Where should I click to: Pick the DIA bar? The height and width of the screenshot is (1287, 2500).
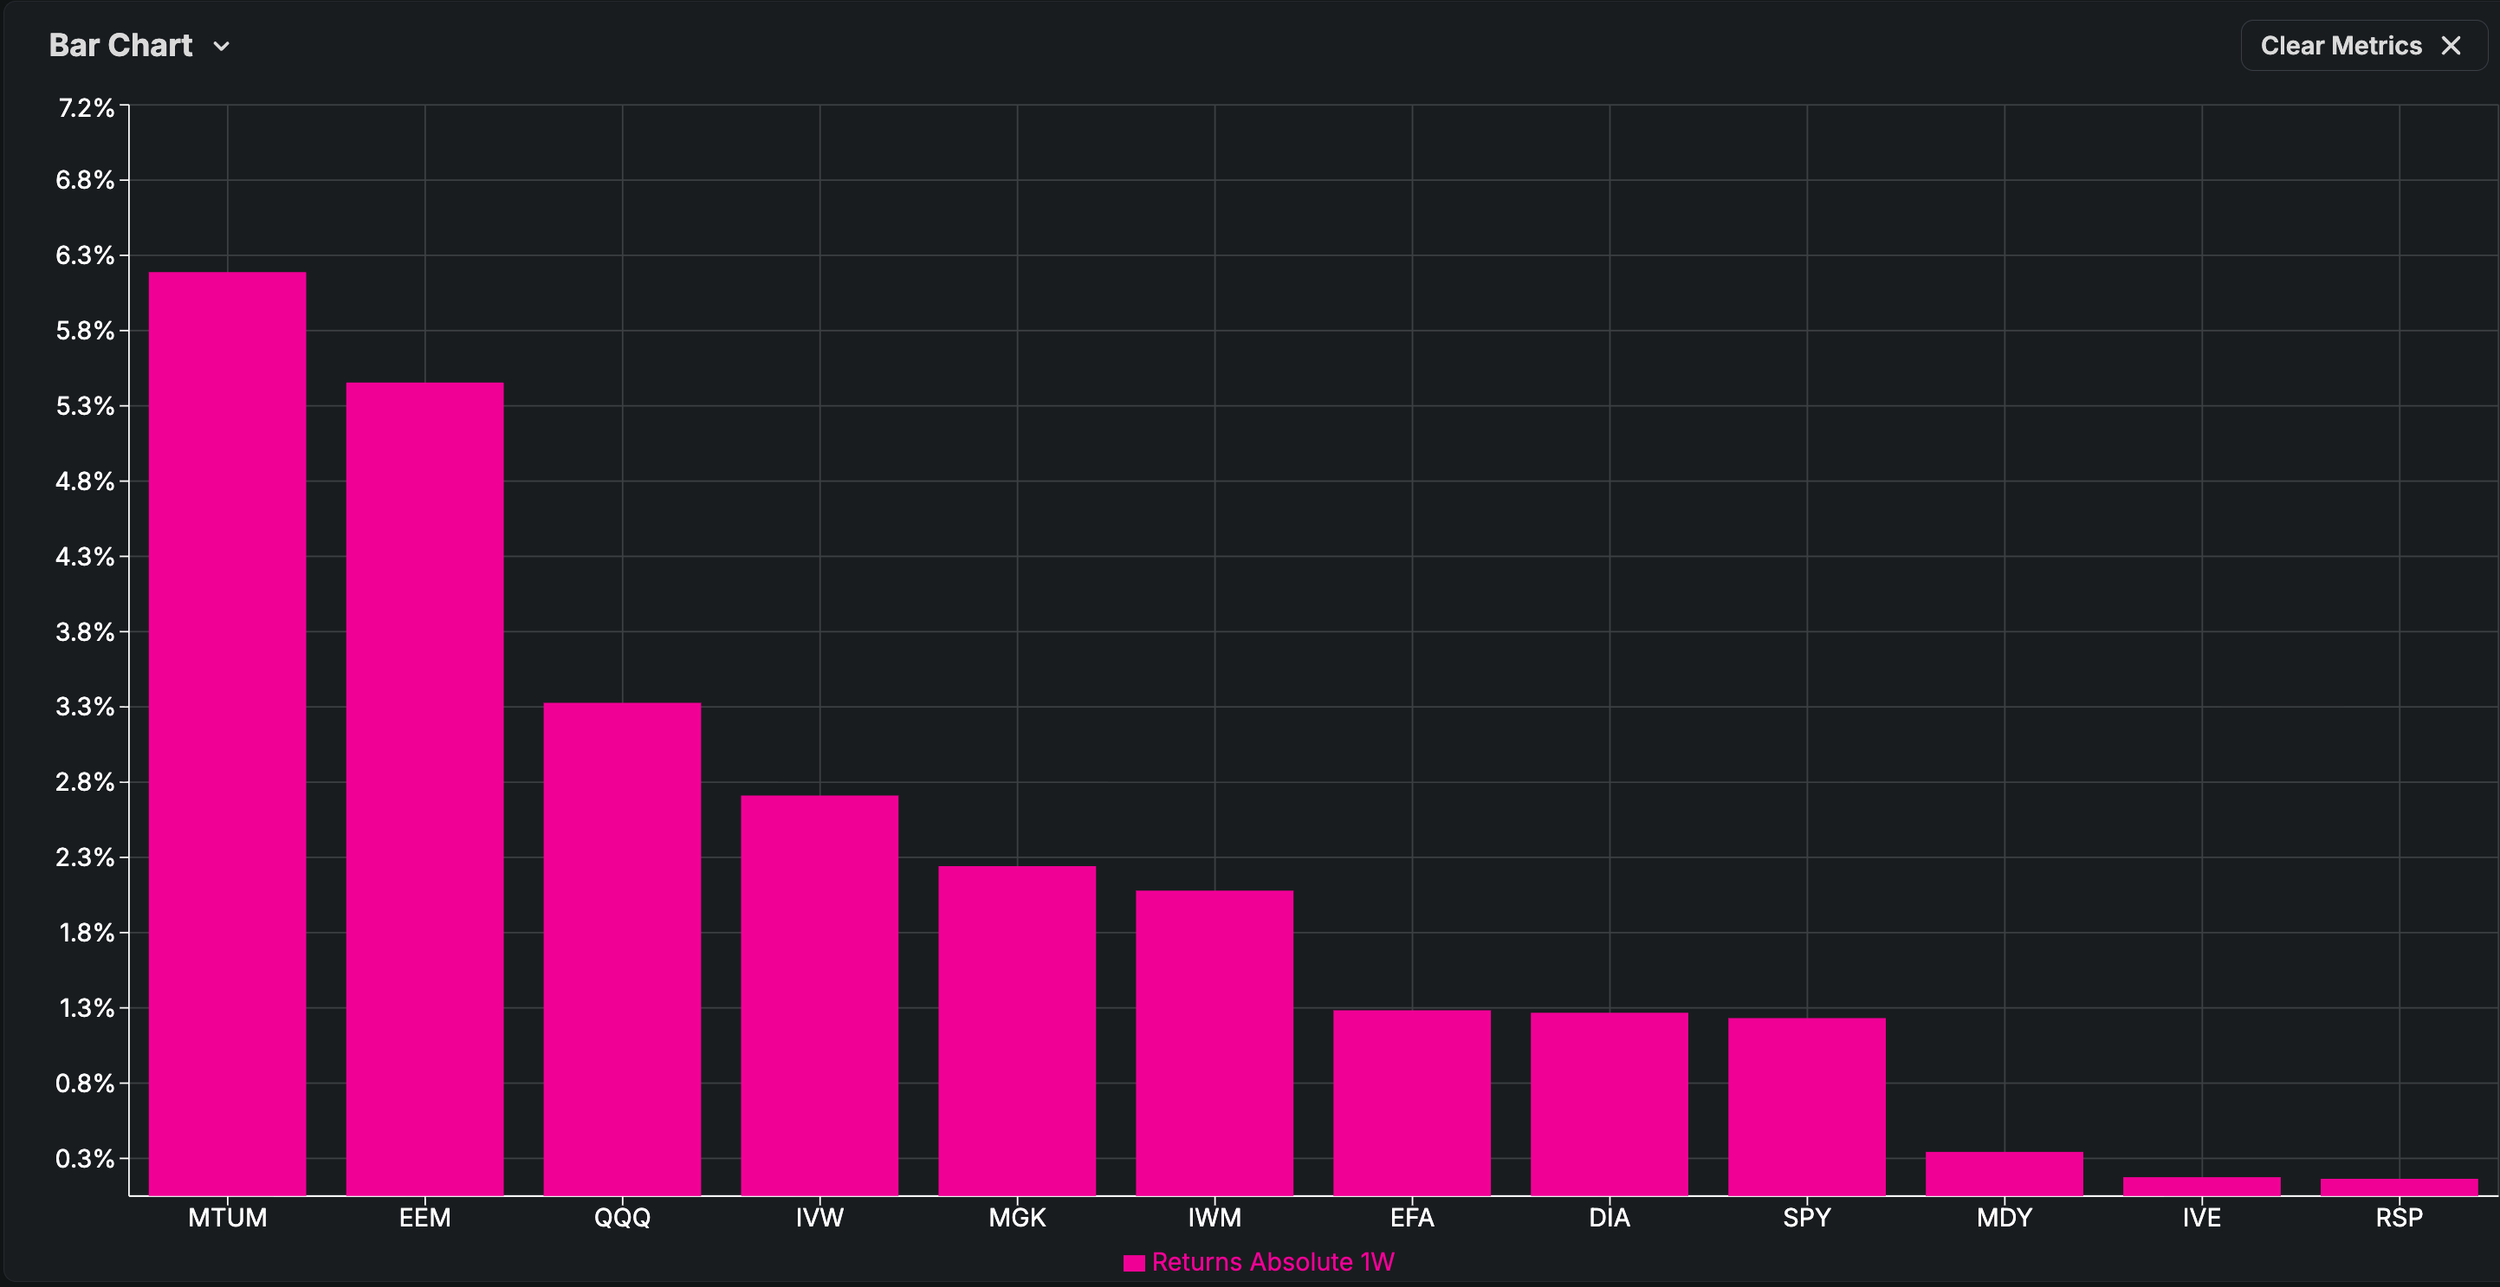[x=1610, y=1104]
